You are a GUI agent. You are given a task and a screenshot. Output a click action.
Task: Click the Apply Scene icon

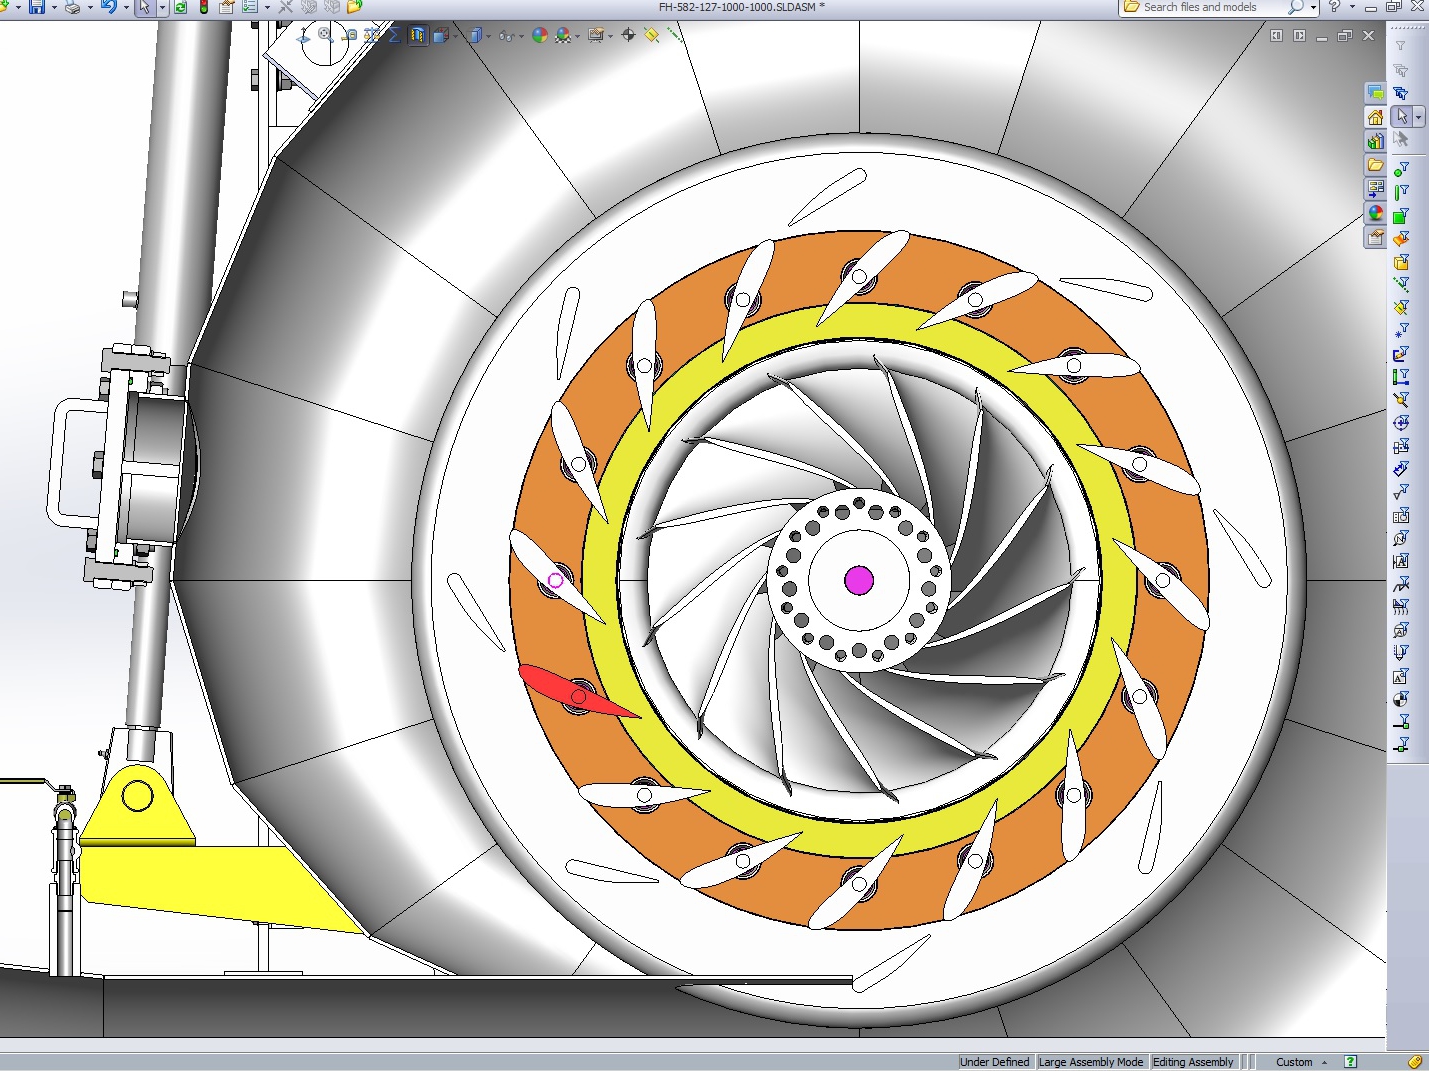tap(564, 35)
